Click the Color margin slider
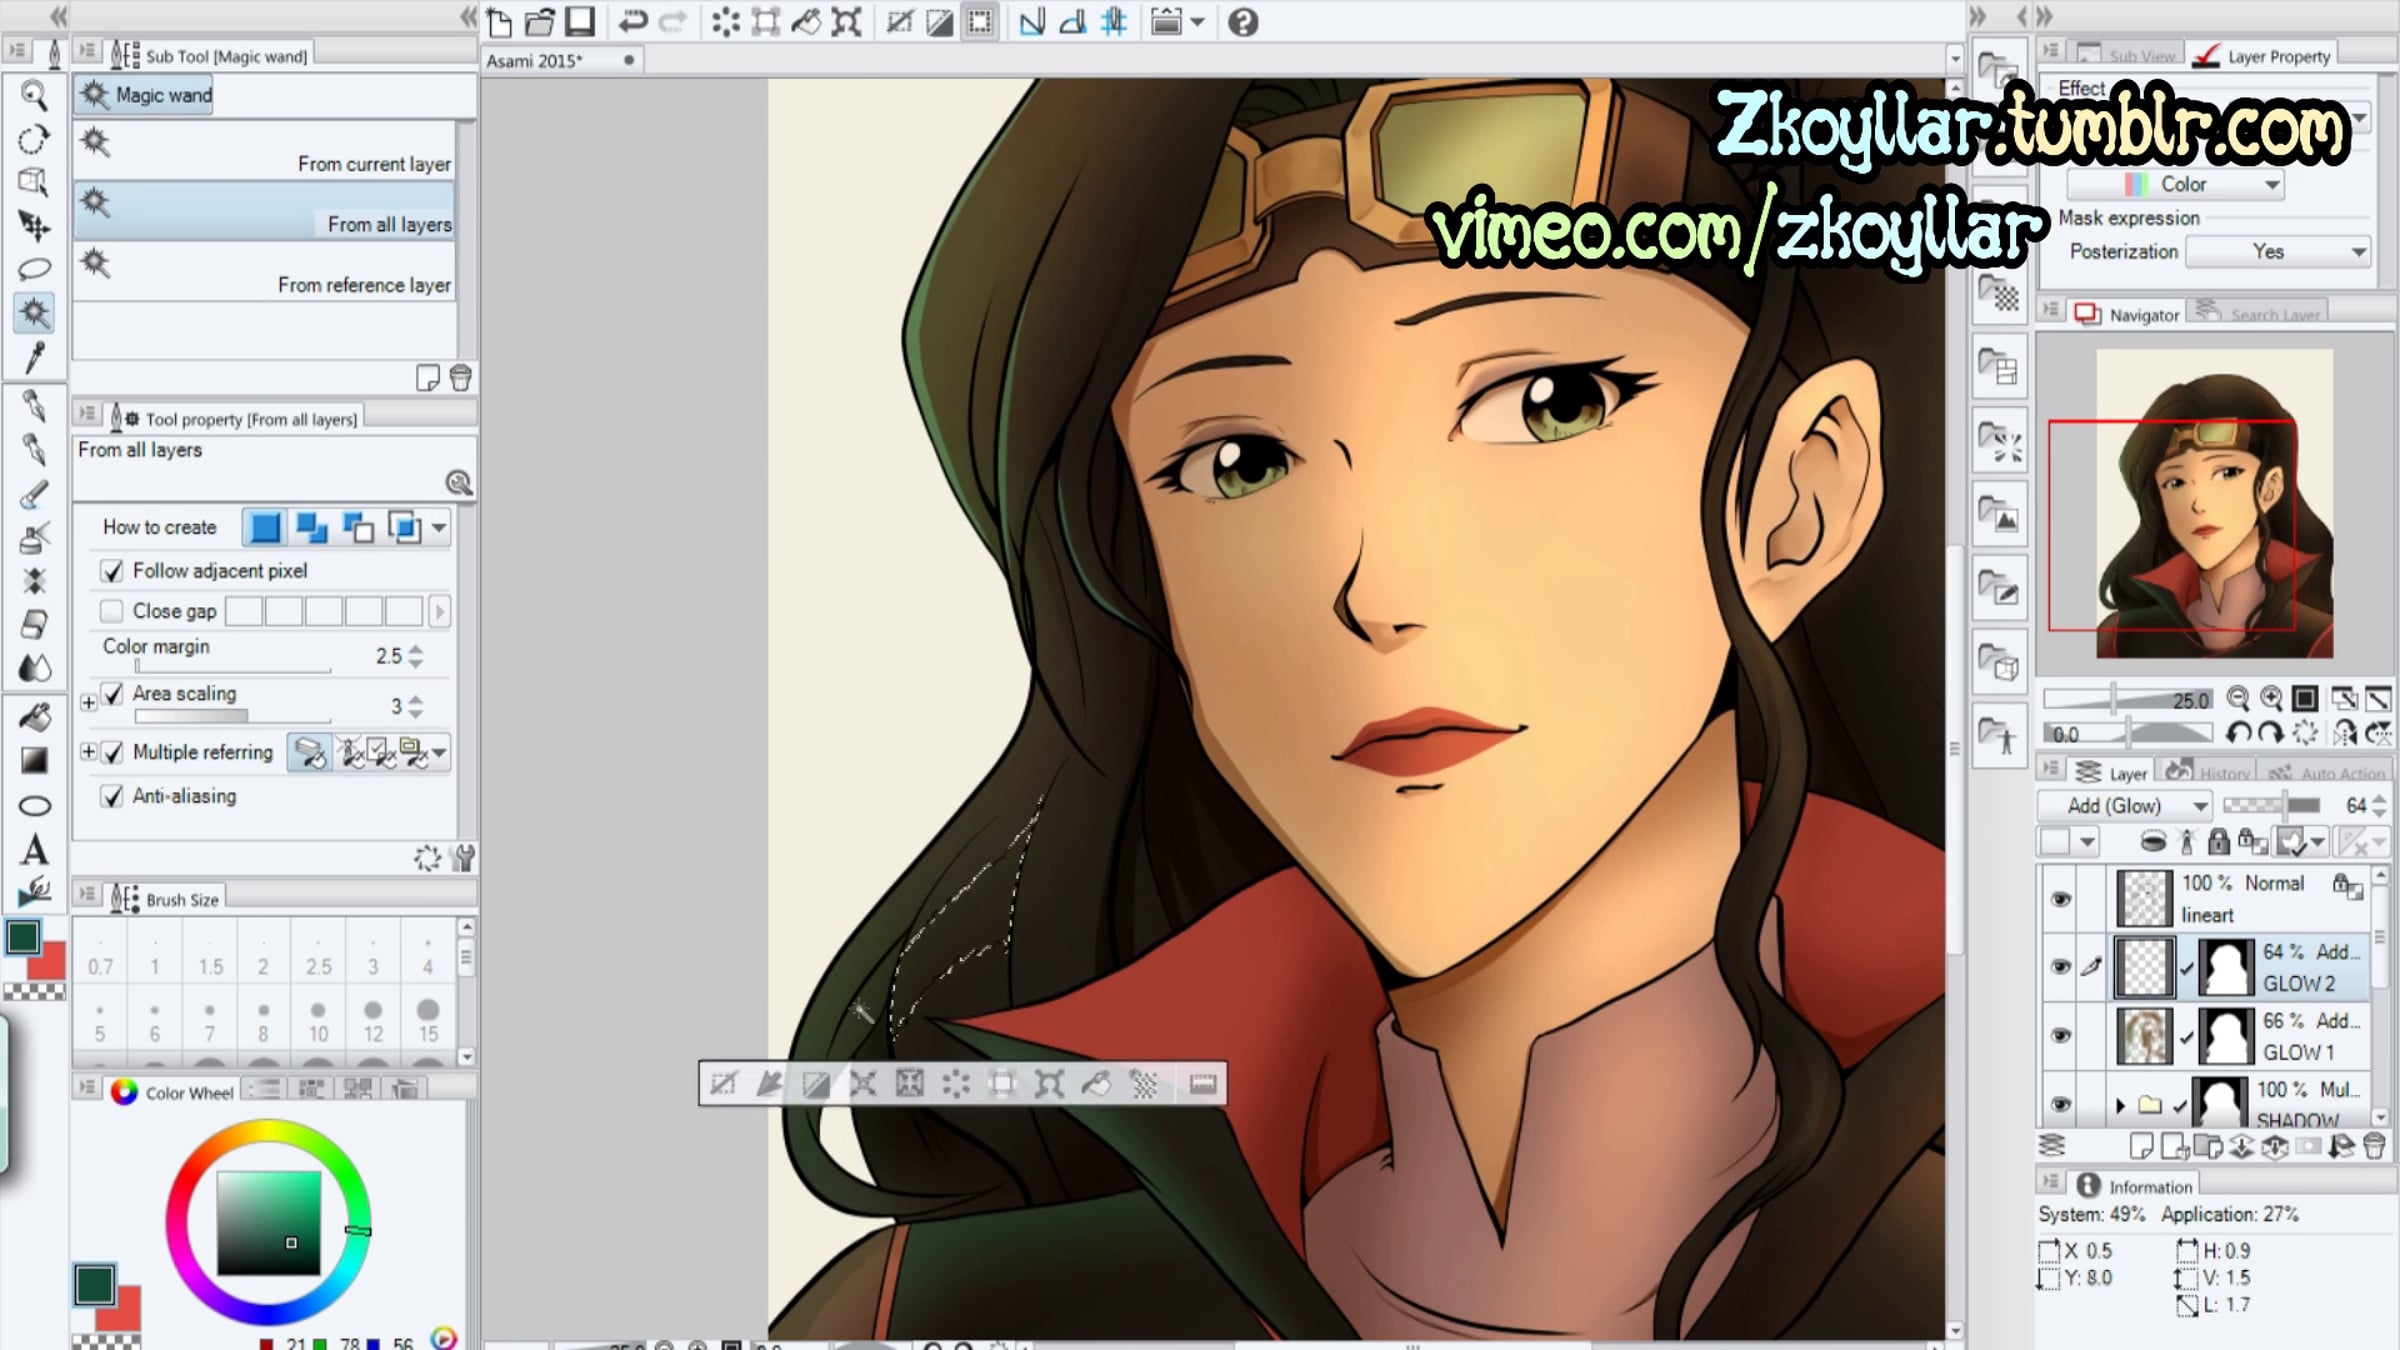This screenshot has width=2400, height=1350. [x=232, y=668]
